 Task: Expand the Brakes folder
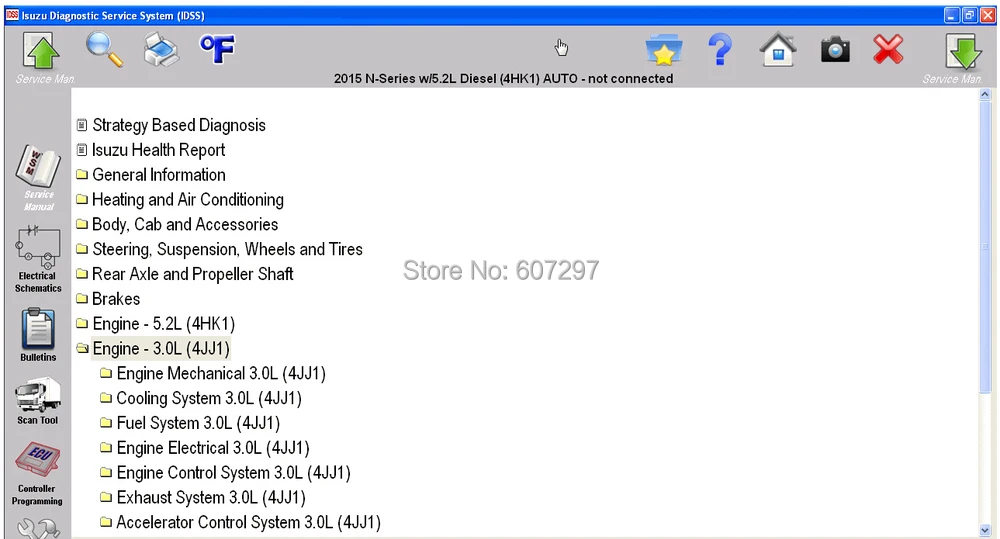(108, 299)
